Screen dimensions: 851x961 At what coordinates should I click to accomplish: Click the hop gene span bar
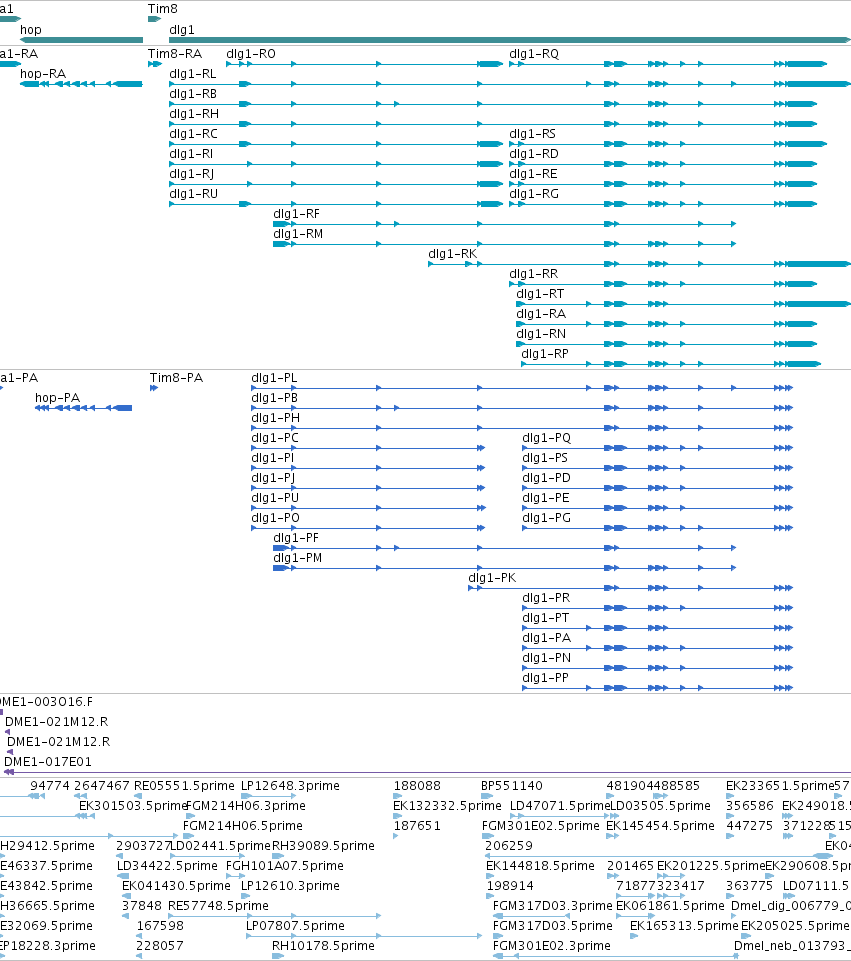81,40
